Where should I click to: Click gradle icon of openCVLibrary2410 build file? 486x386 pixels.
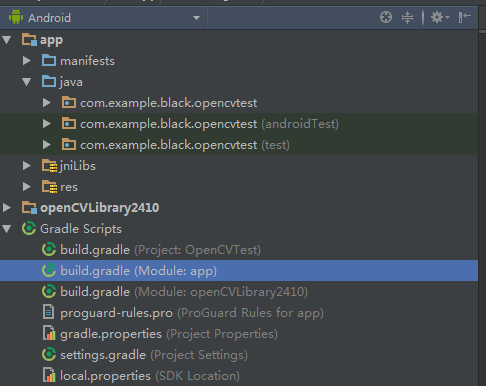(49, 291)
